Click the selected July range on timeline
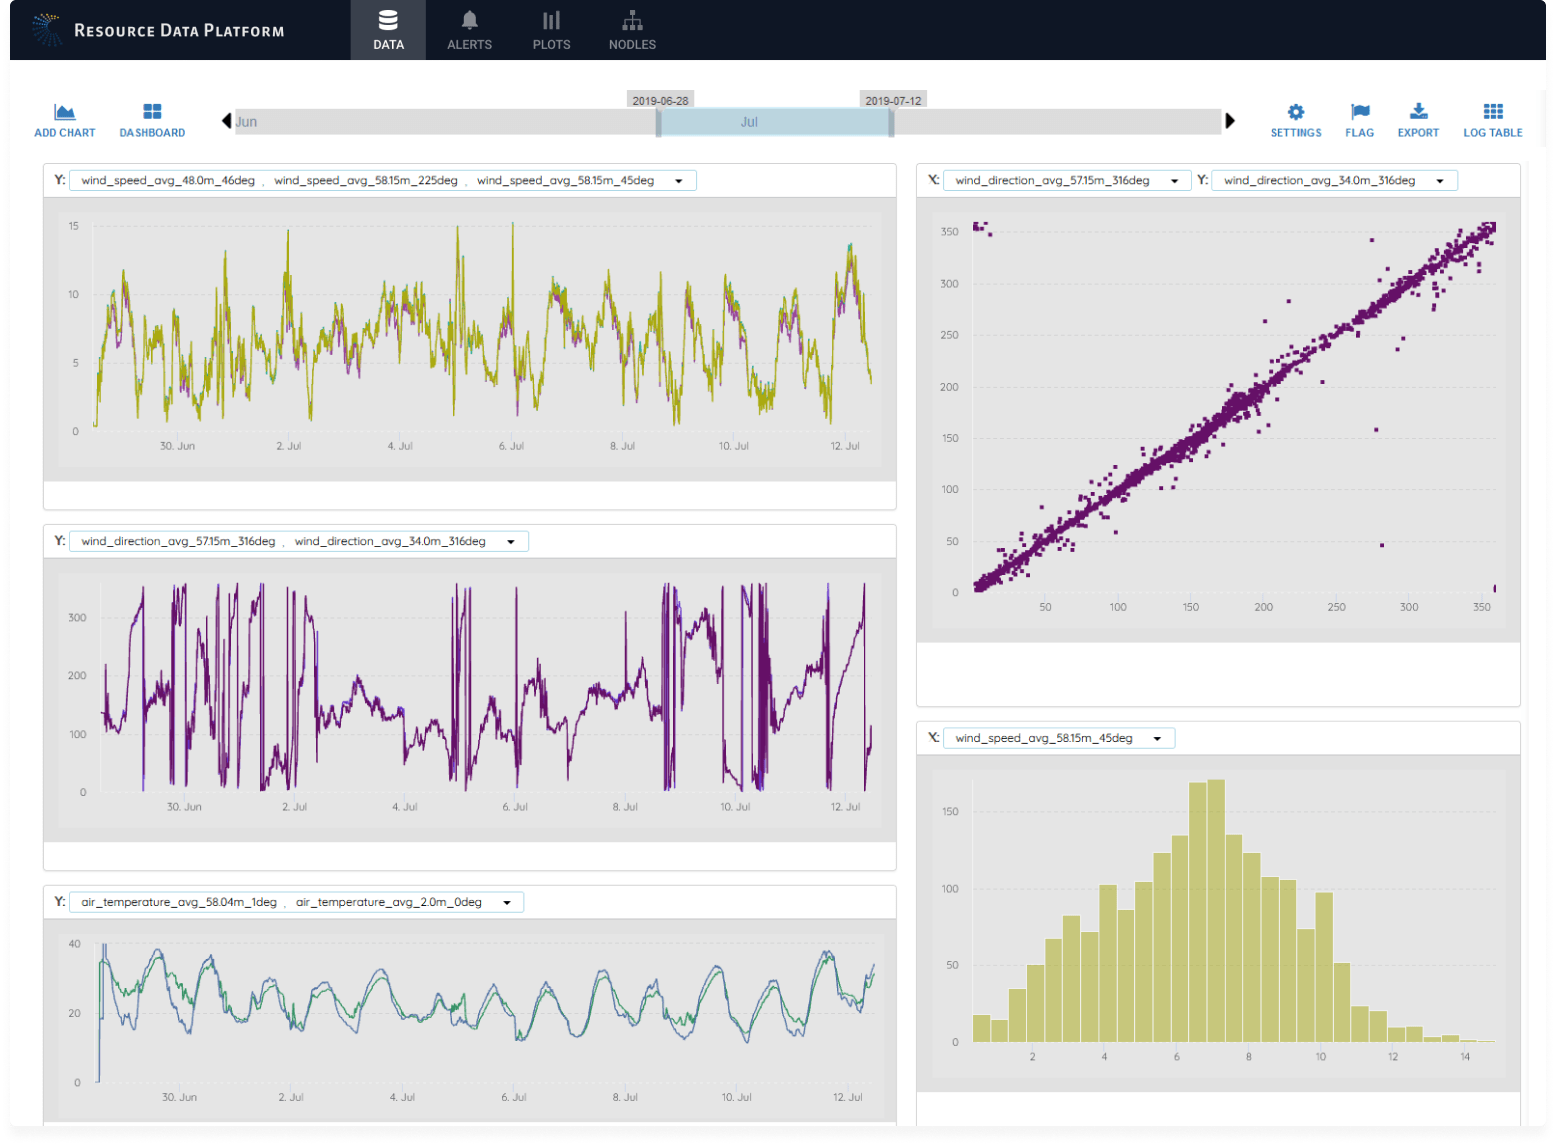The height and width of the screenshot is (1146, 1556). pyautogui.click(x=775, y=122)
